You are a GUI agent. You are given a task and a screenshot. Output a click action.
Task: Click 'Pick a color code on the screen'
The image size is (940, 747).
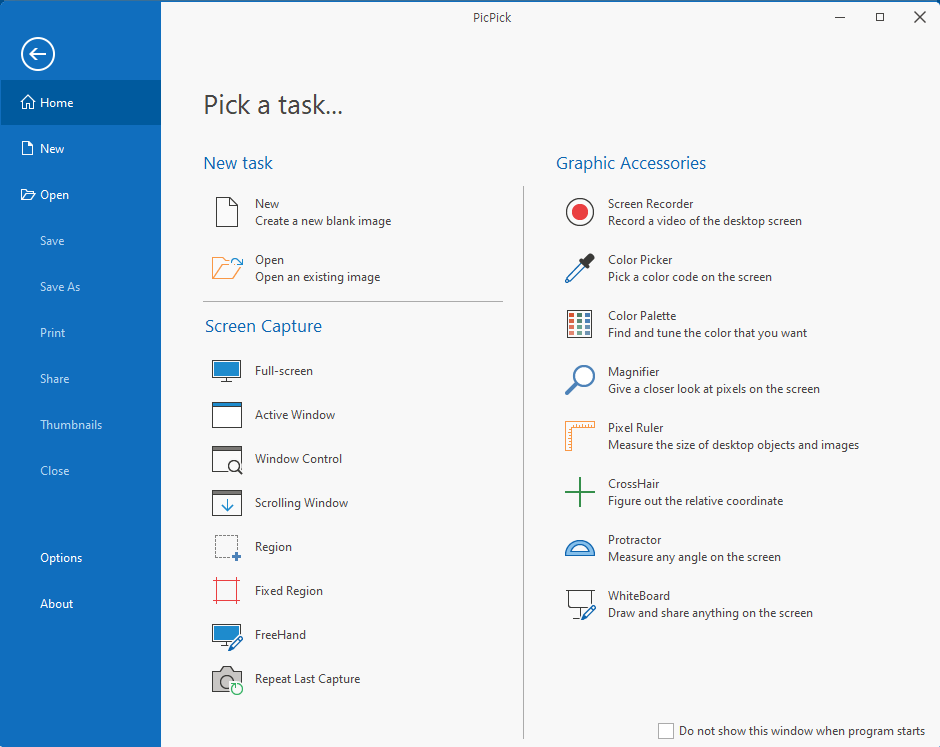coord(689,277)
